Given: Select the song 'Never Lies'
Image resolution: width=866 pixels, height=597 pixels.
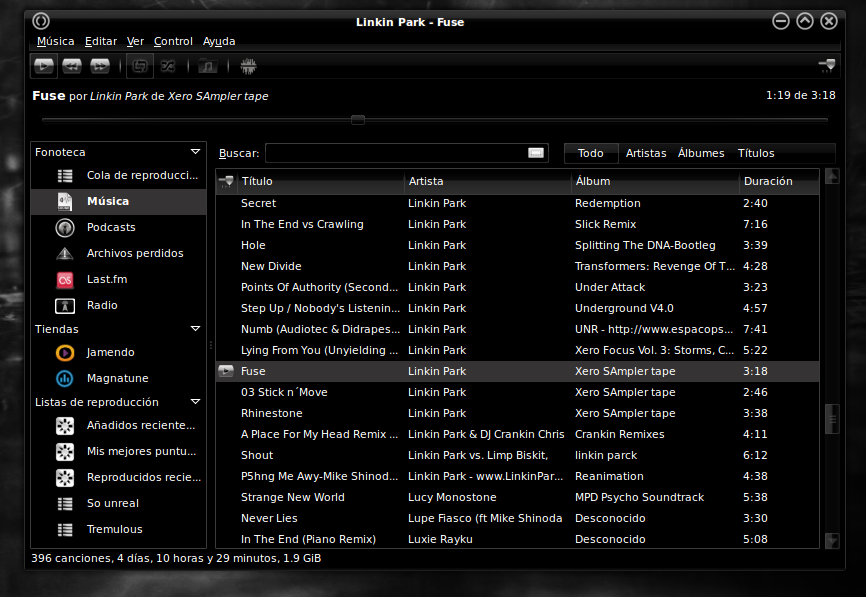Looking at the screenshot, I should pos(269,518).
